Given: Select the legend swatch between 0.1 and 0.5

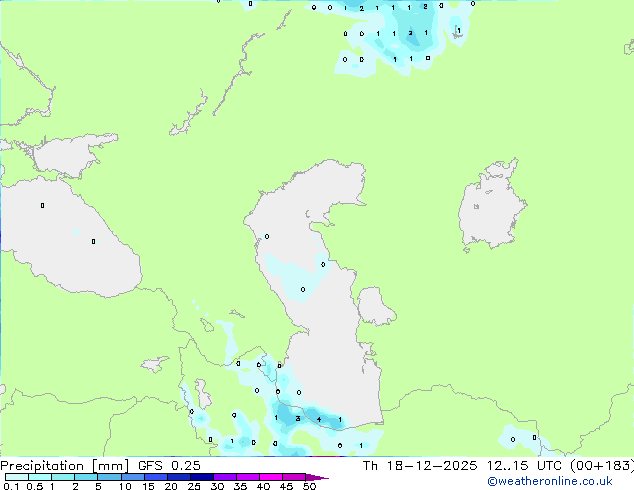Looking at the screenshot, I should click(17, 477).
